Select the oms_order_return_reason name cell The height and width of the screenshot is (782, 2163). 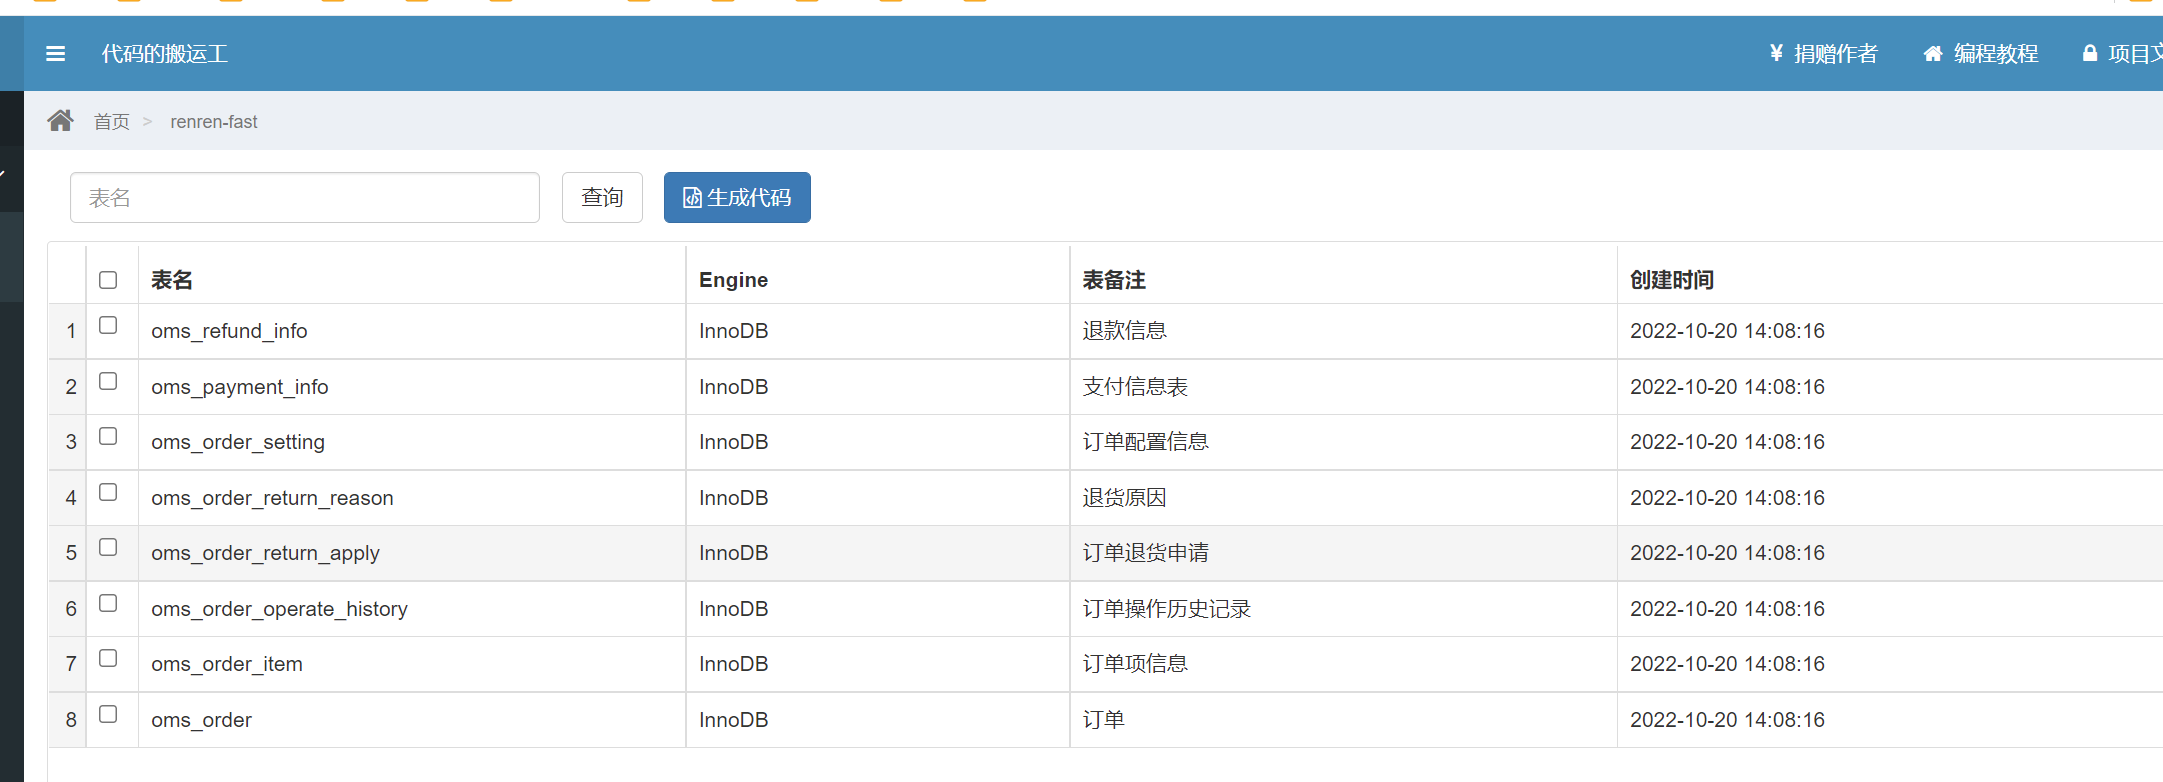pyautogui.click(x=412, y=498)
